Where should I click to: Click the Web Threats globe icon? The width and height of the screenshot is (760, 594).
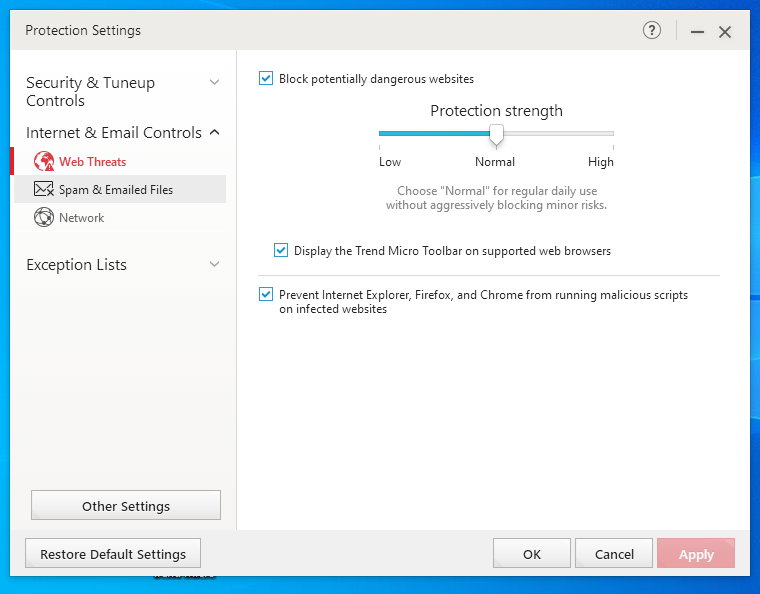[44, 161]
